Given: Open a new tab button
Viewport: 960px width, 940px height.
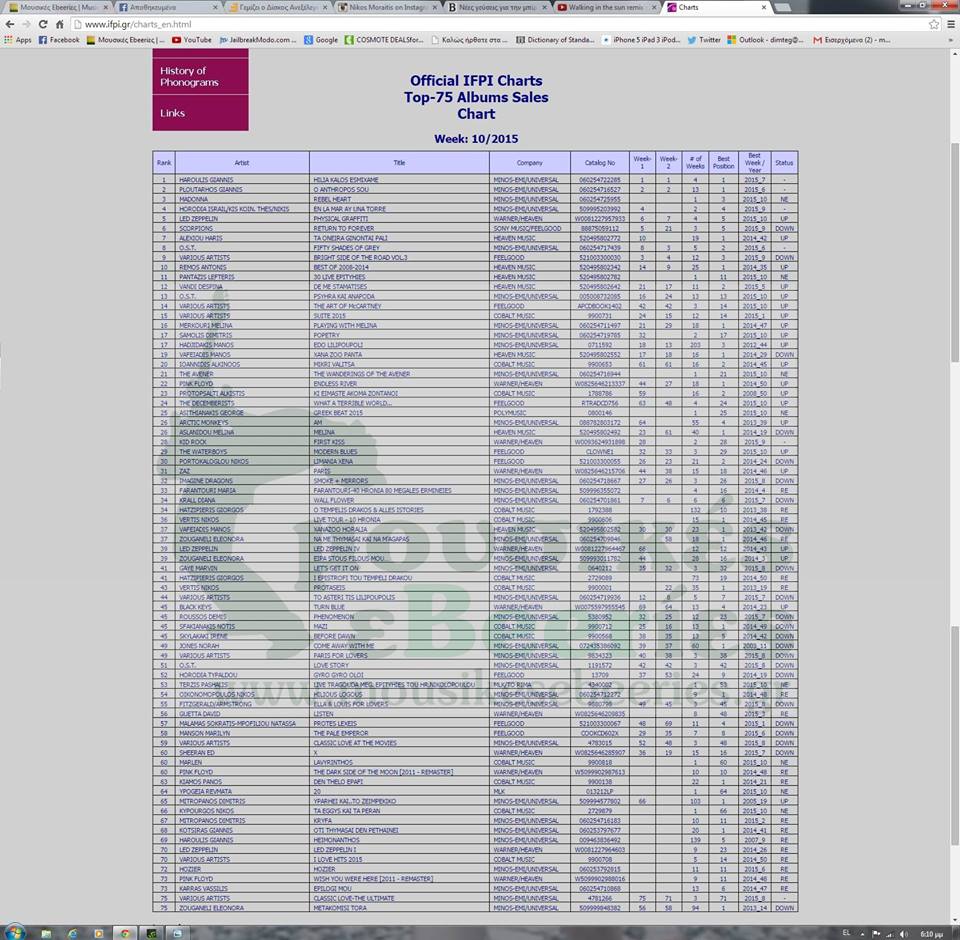Looking at the screenshot, I should pyautogui.click(x=782, y=7).
